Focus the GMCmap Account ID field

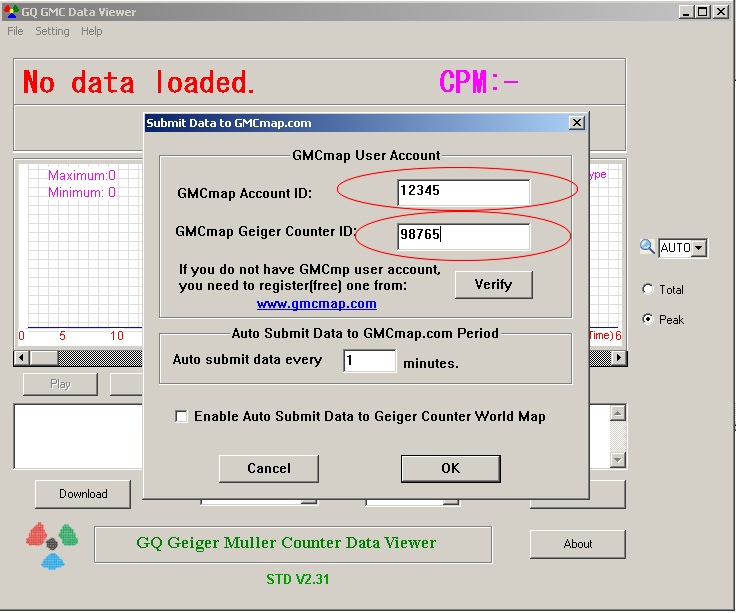click(463, 192)
